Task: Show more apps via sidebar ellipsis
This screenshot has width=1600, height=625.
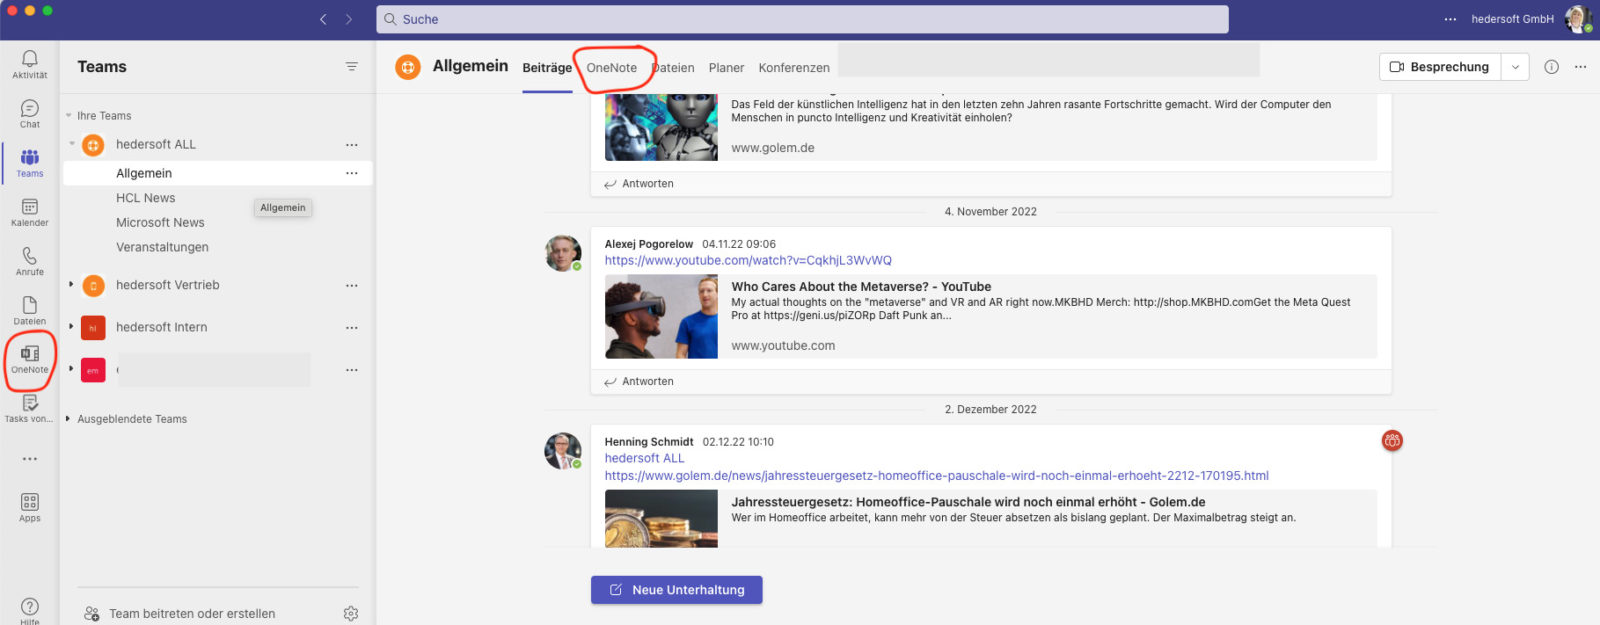Action: pos(30,459)
